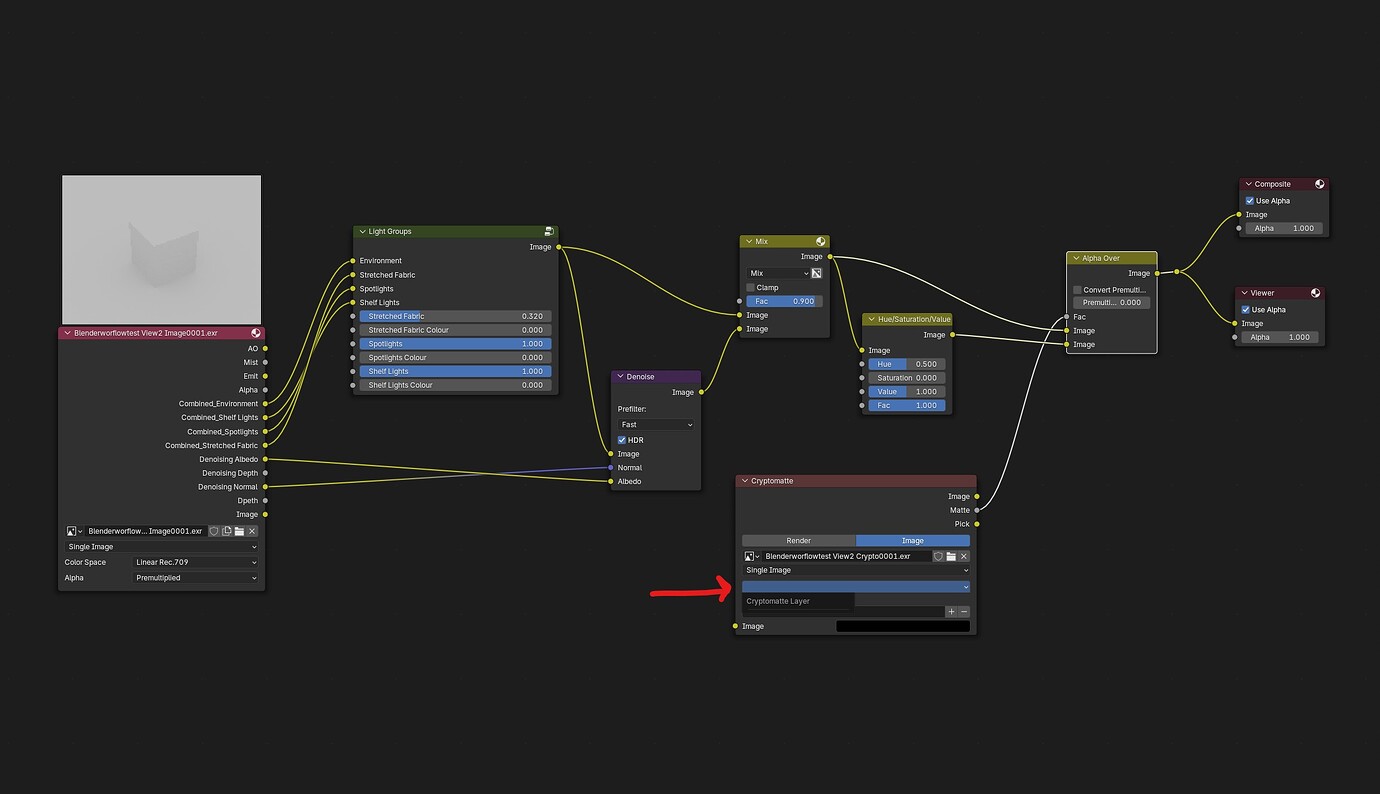The height and width of the screenshot is (794, 1380).
Task: Open the Alpha Premultiplied dropdown
Action: [x=196, y=578]
